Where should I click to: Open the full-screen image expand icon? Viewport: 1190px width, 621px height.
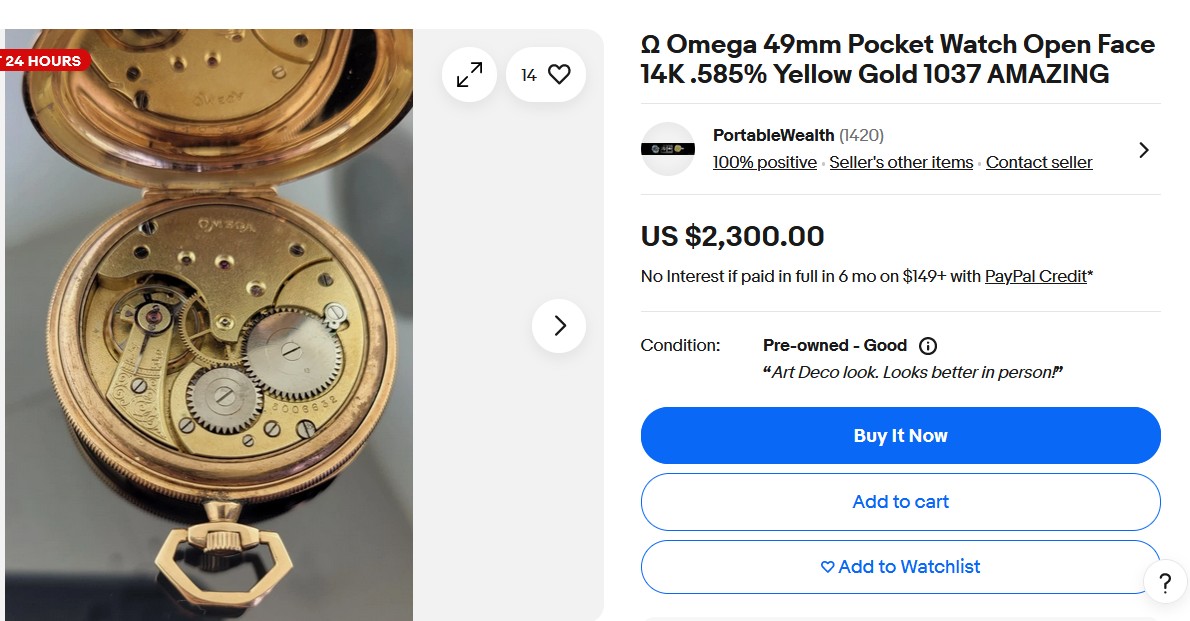pos(469,75)
